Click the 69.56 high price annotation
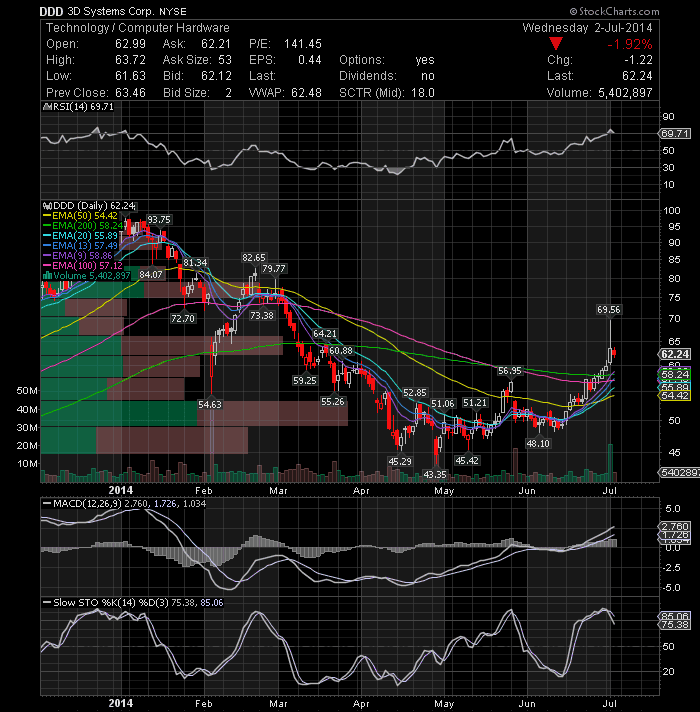 609,310
